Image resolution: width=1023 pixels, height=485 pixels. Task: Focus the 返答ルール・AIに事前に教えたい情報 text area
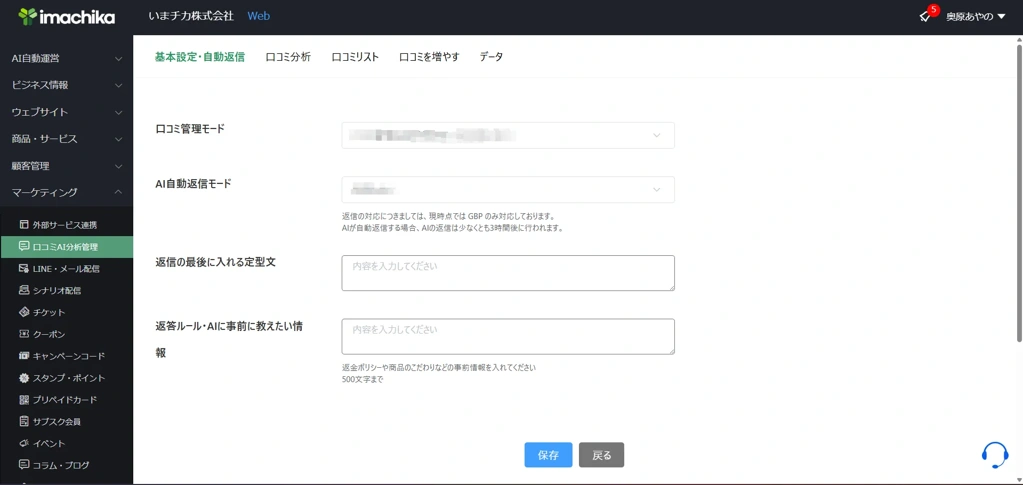pyautogui.click(x=508, y=336)
